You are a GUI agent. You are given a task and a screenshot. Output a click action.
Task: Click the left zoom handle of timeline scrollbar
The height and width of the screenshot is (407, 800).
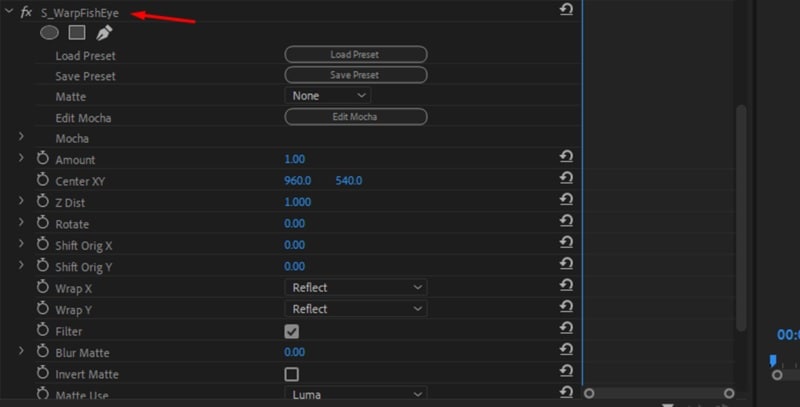(589, 393)
